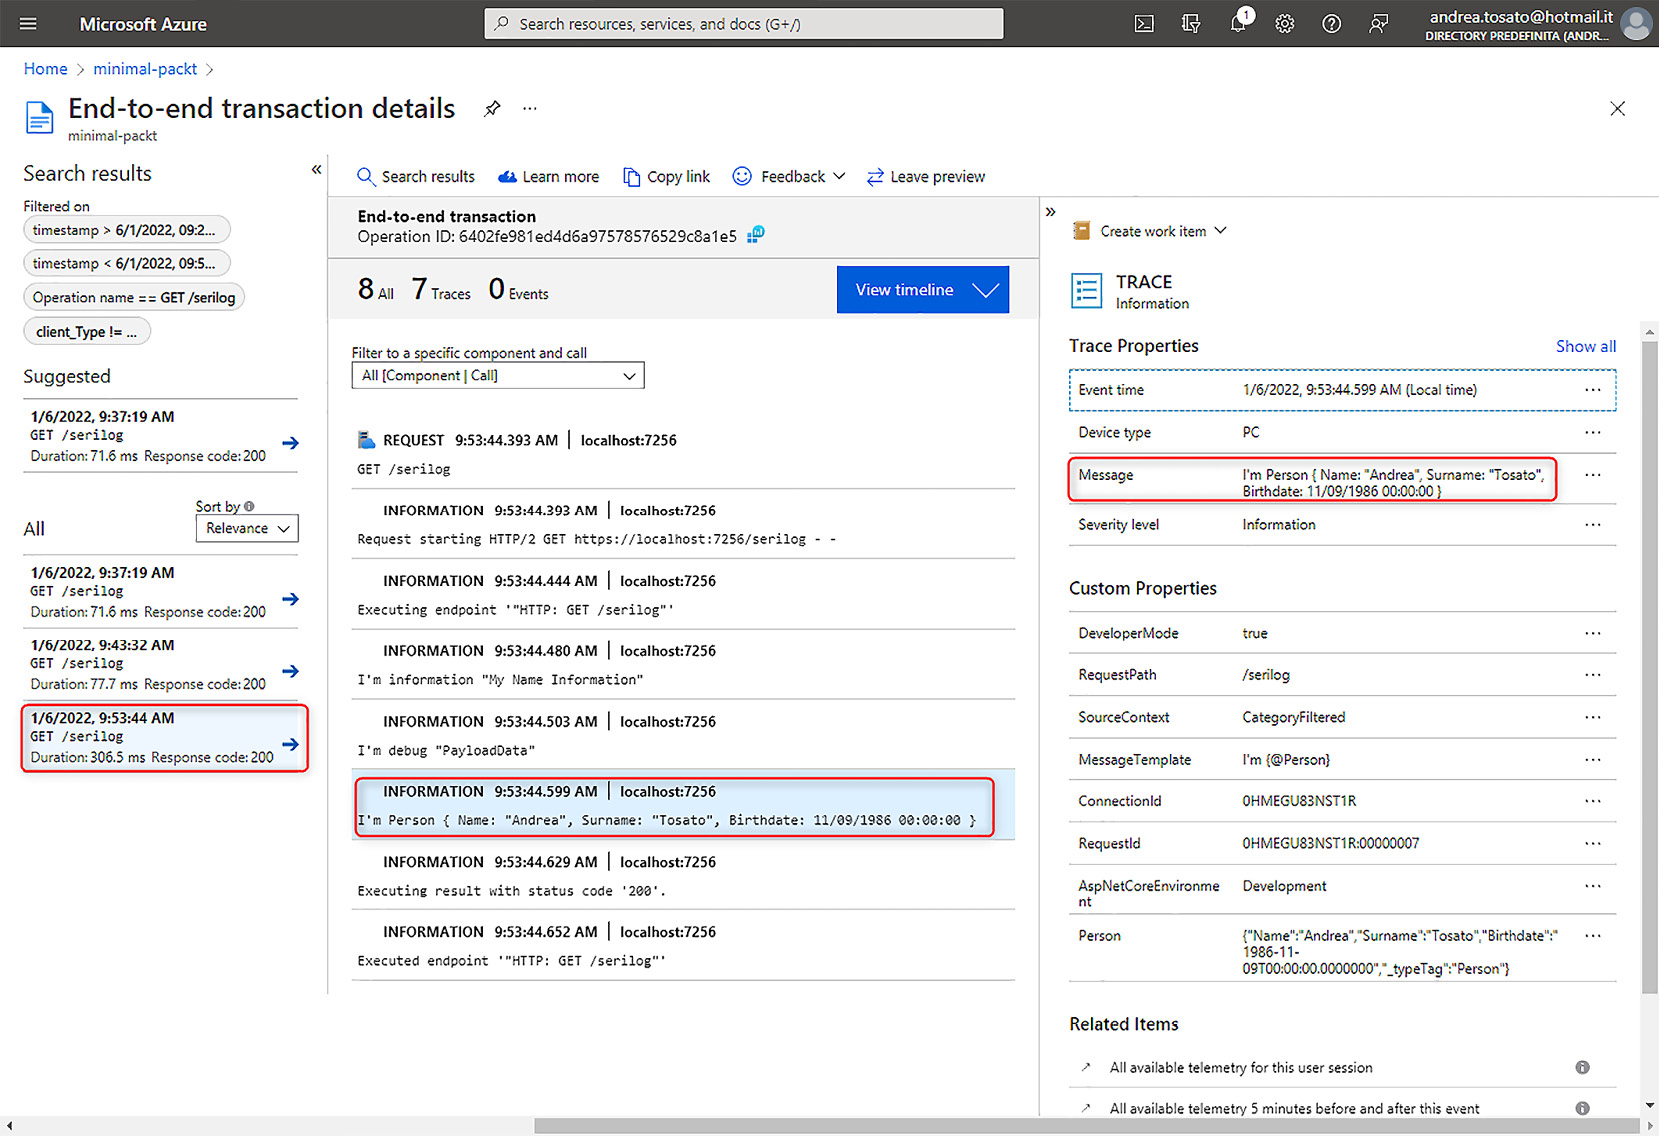Click the timestamp > 6/1/2022 filter pill
The image size is (1659, 1136).
(126, 230)
